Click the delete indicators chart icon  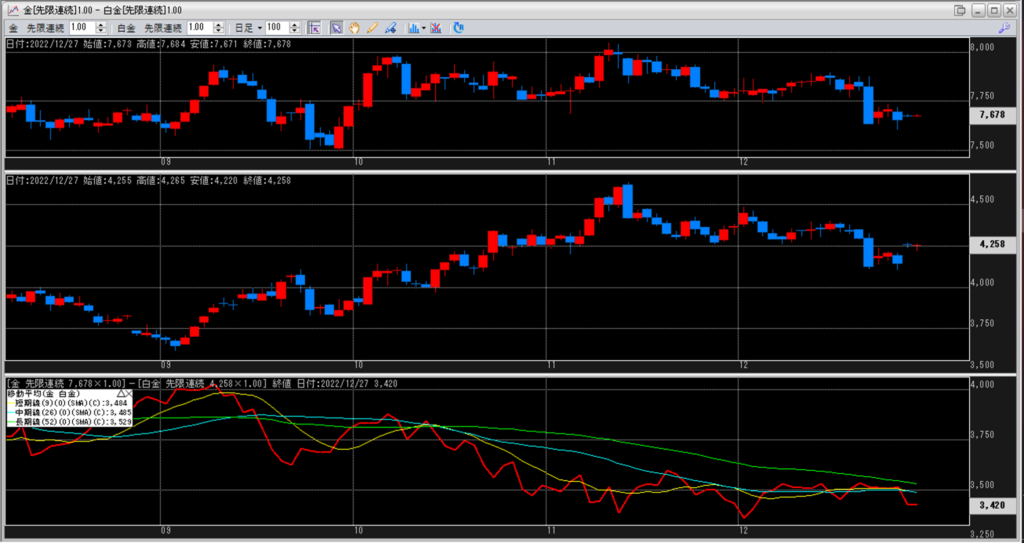tap(436, 28)
